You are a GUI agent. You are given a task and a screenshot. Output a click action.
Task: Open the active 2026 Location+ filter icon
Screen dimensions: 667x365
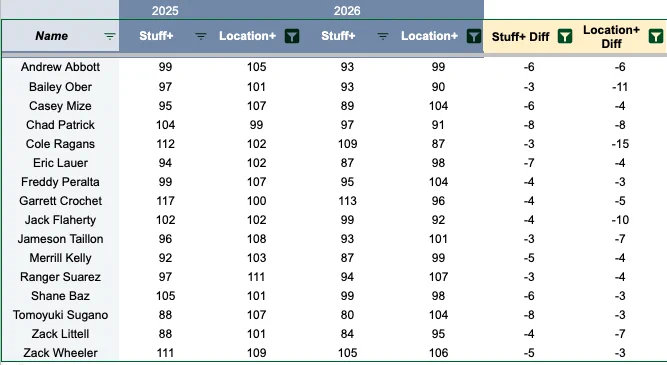(x=474, y=37)
